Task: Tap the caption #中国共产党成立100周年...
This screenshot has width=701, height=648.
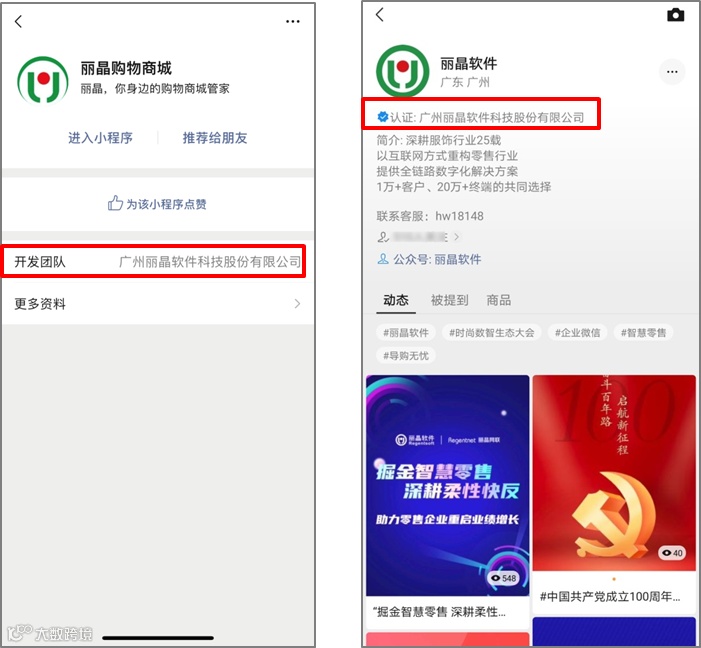Action: (x=610, y=597)
